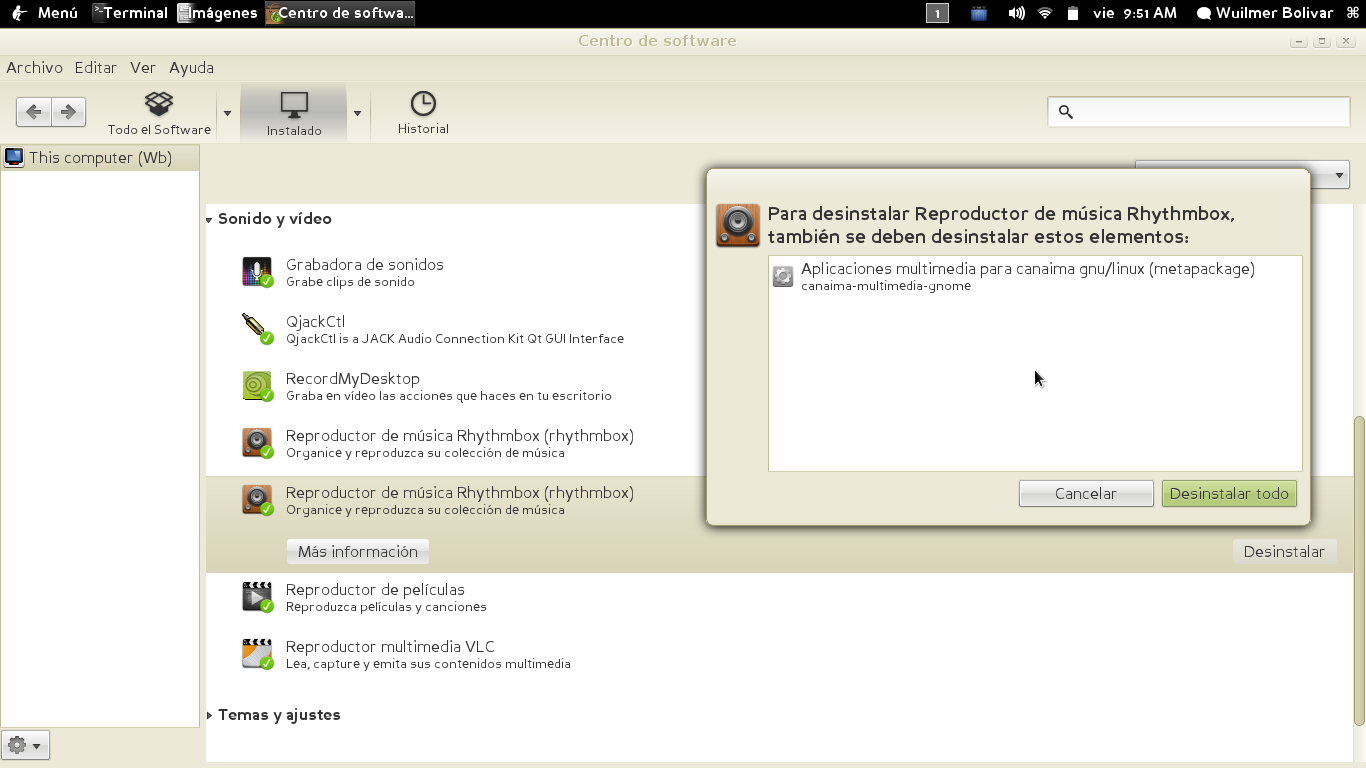Open the clock showing vie 9:51 AM

coord(1135,13)
